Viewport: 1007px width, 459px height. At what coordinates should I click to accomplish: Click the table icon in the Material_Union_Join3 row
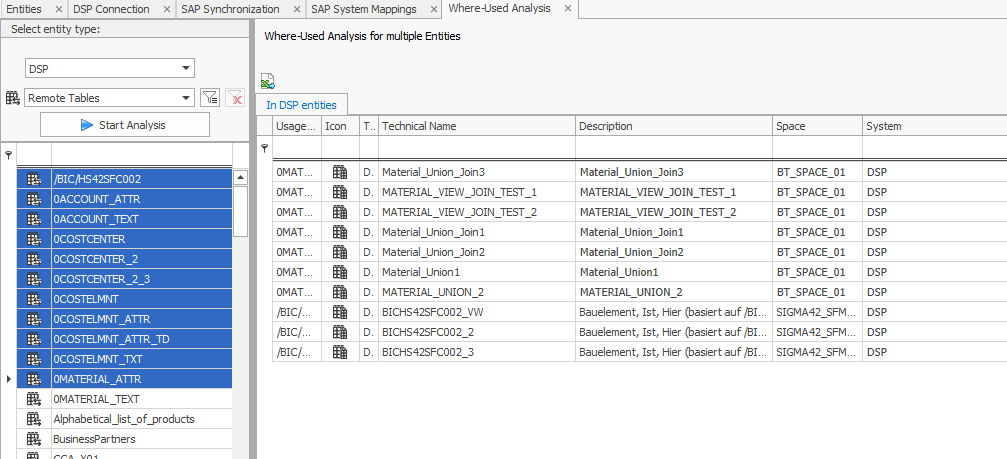pyautogui.click(x=340, y=172)
